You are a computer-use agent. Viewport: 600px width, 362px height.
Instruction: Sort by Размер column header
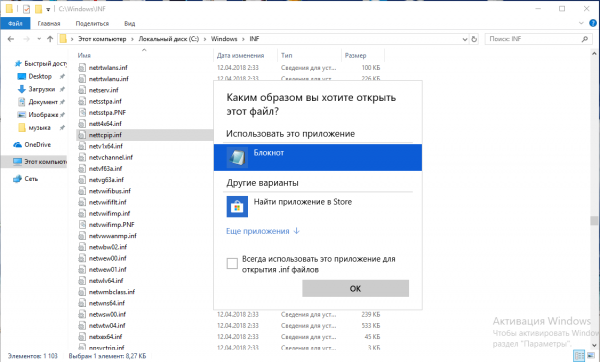pos(355,55)
